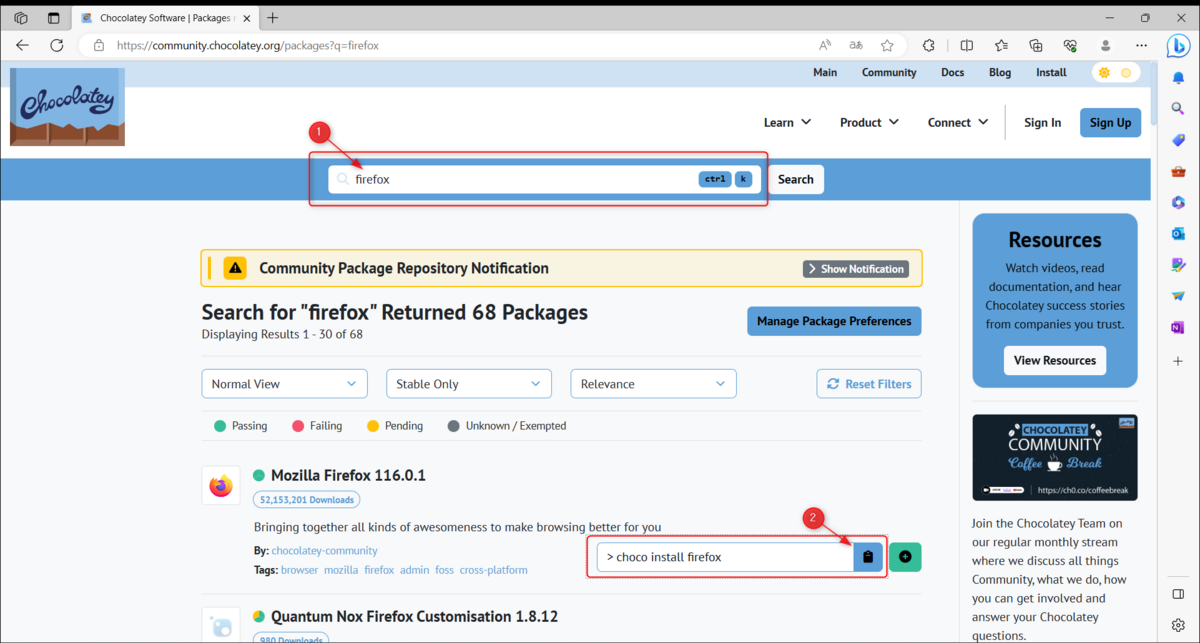The image size is (1200, 643).
Task: Add this page to favorites star
Action: point(887,45)
